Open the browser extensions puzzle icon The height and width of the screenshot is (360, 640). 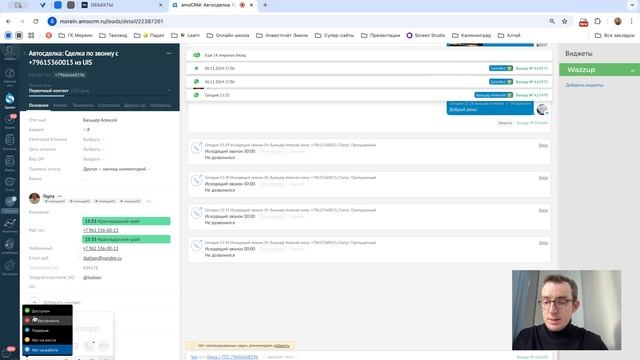(x=598, y=21)
